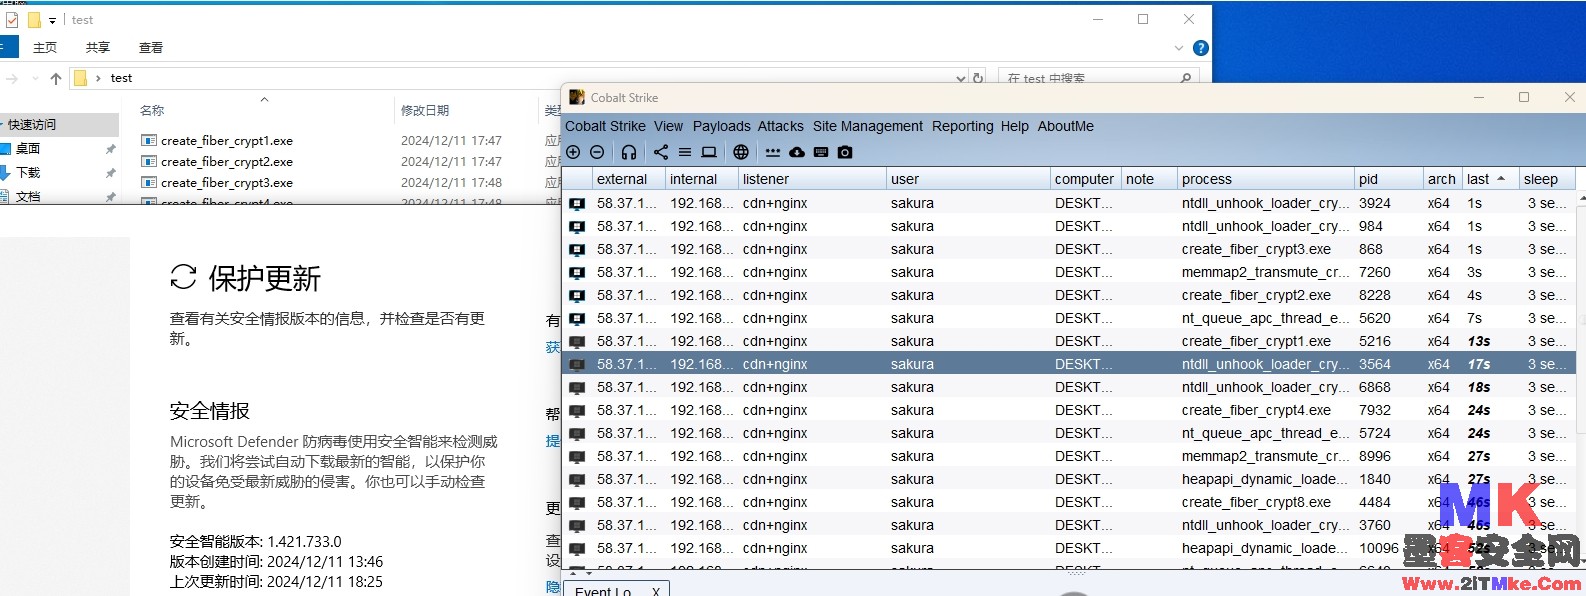Open screenshots via the camera icon
Screen dimensions: 1586x596
845,152
